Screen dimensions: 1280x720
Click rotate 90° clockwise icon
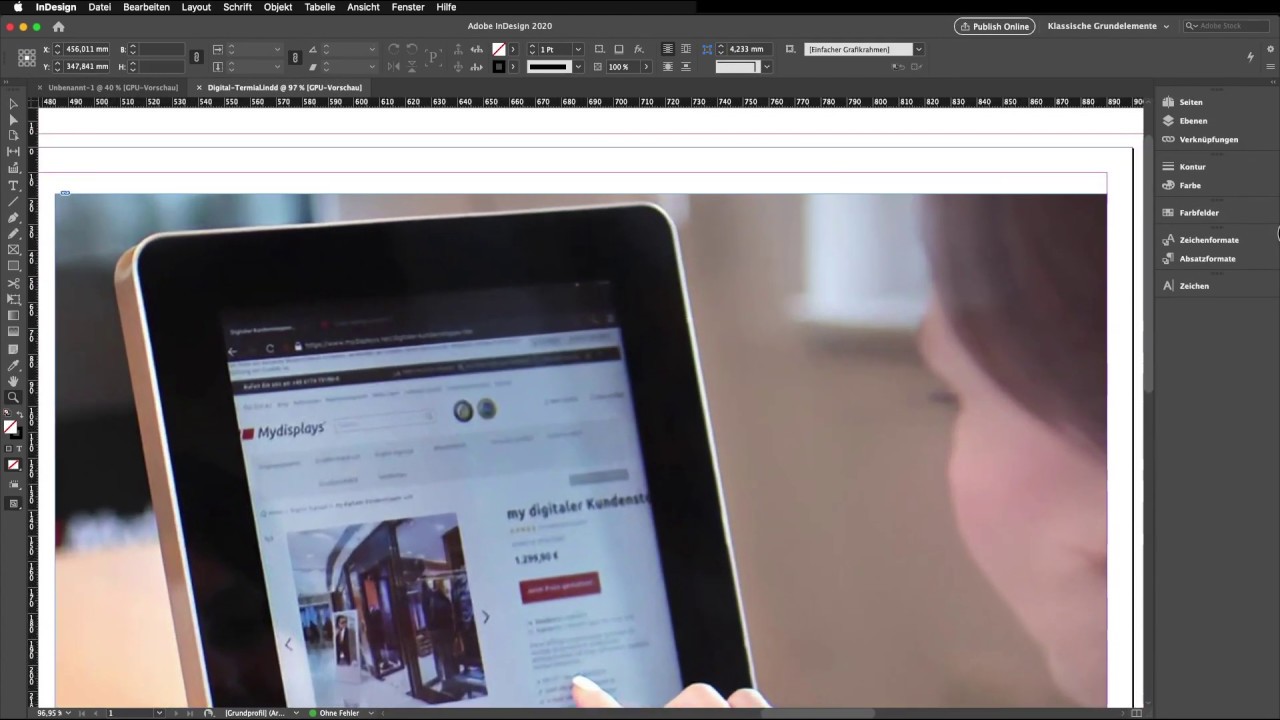click(393, 49)
